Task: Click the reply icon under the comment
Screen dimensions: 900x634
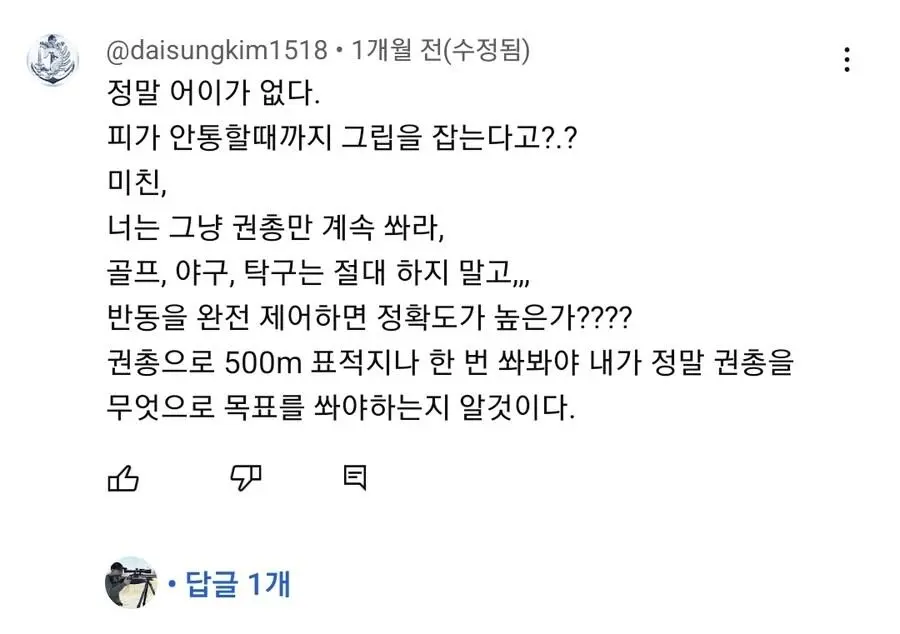Action: (x=354, y=478)
